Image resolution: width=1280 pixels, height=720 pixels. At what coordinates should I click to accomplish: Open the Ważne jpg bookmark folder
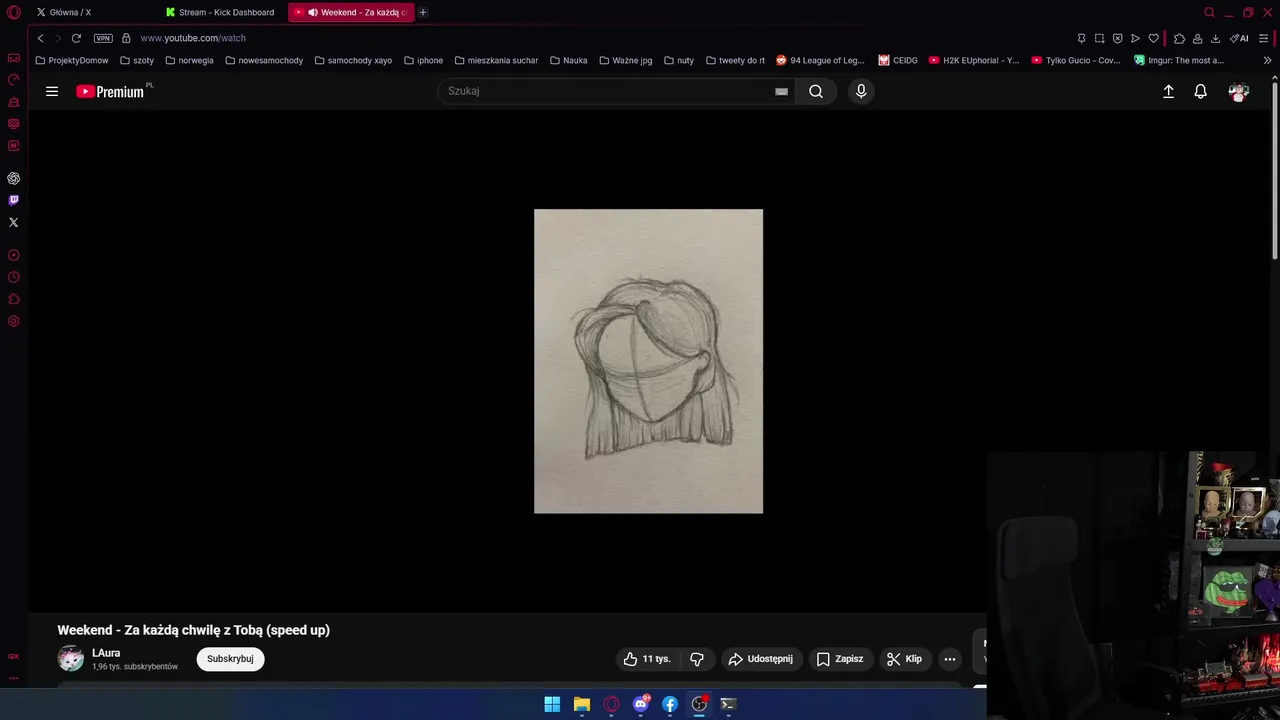click(x=626, y=60)
